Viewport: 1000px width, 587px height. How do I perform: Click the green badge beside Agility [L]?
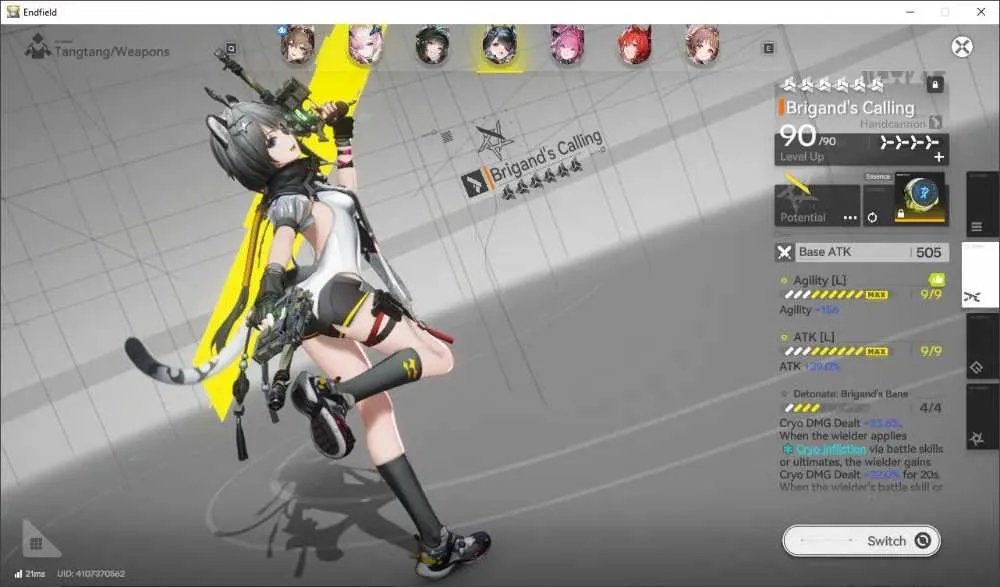tap(936, 279)
